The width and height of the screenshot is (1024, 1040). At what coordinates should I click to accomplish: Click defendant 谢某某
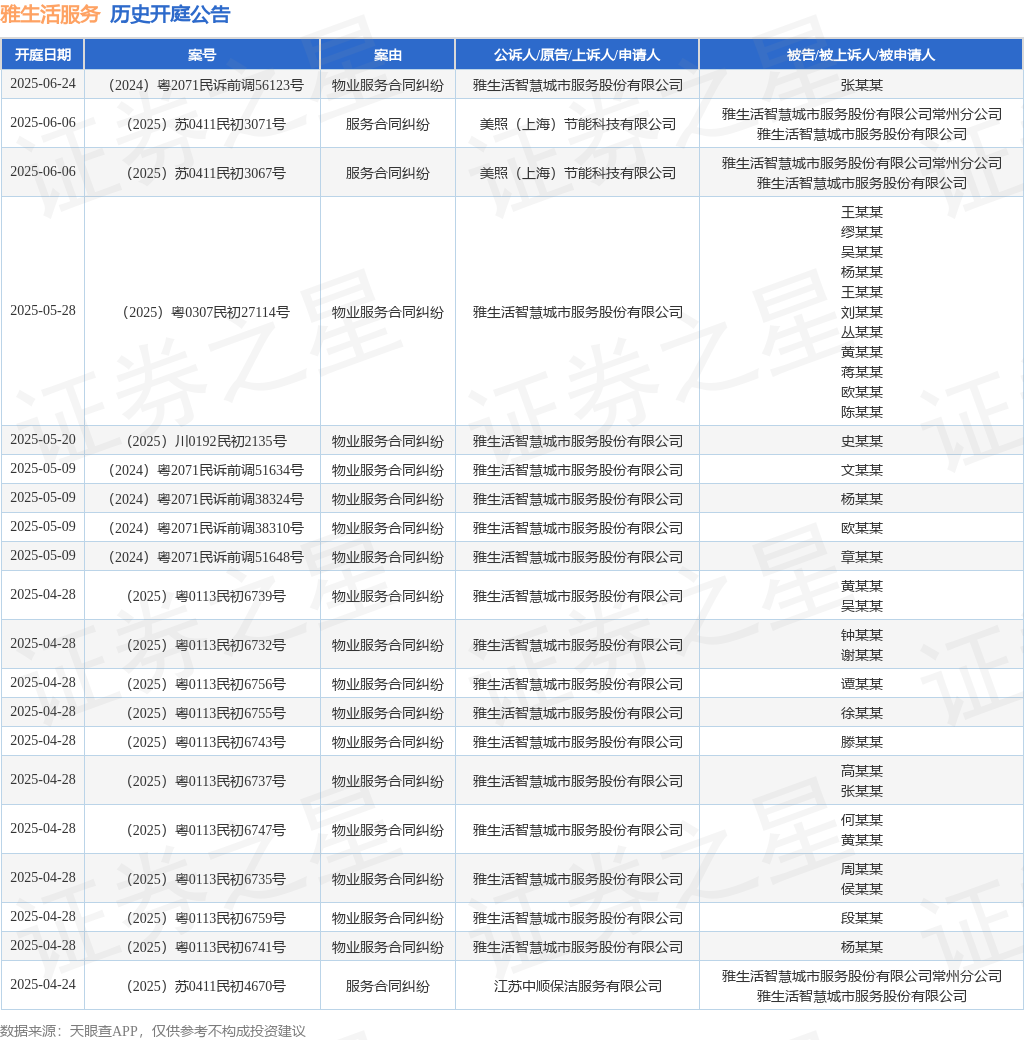click(862, 655)
